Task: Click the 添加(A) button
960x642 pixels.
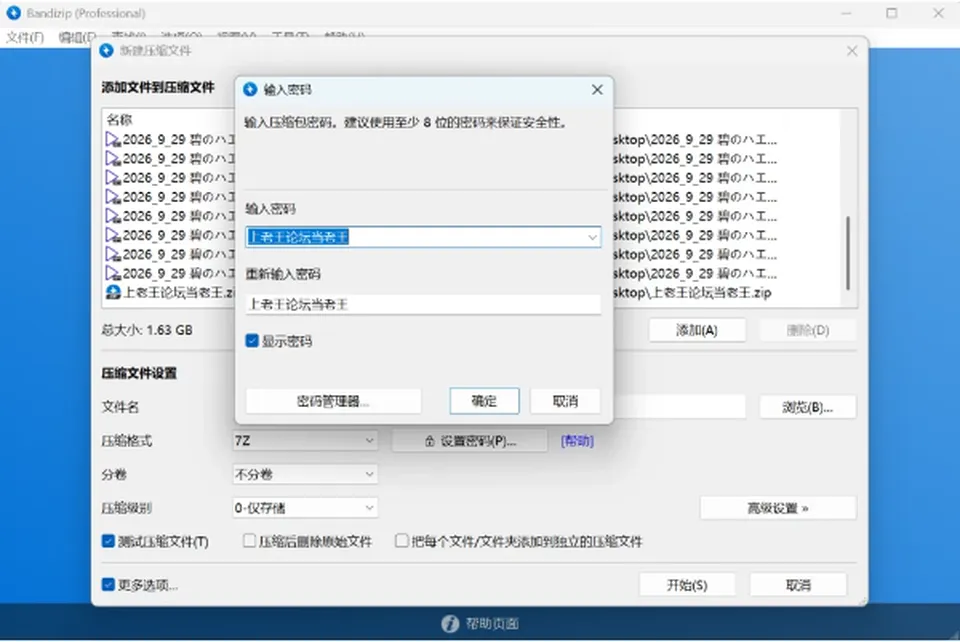Action: [x=697, y=330]
